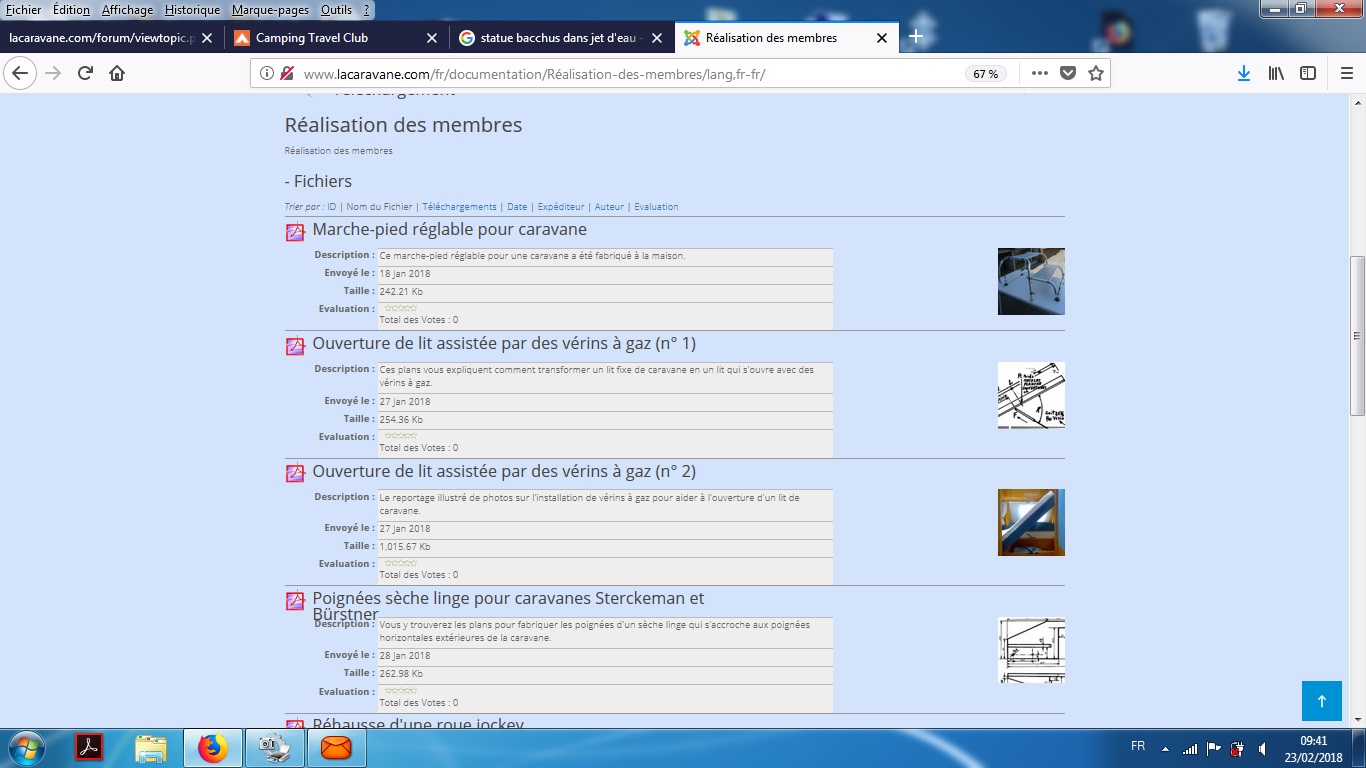Bookmark this page with the star icon

1095,73
